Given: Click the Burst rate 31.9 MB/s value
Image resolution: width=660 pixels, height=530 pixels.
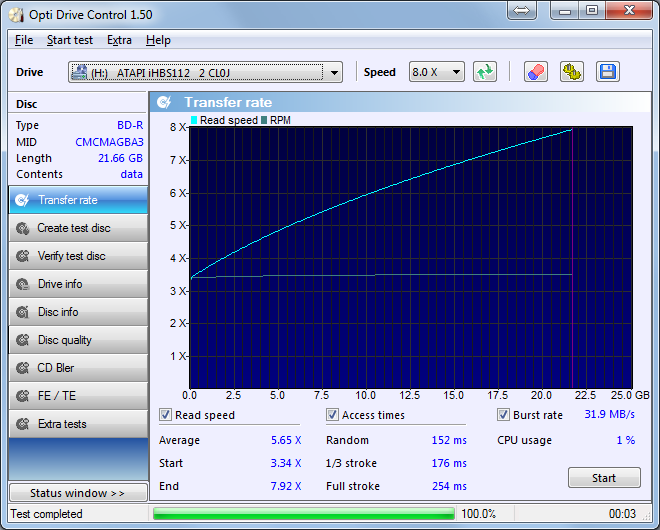Looking at the screenshot, I should (609, 414).
